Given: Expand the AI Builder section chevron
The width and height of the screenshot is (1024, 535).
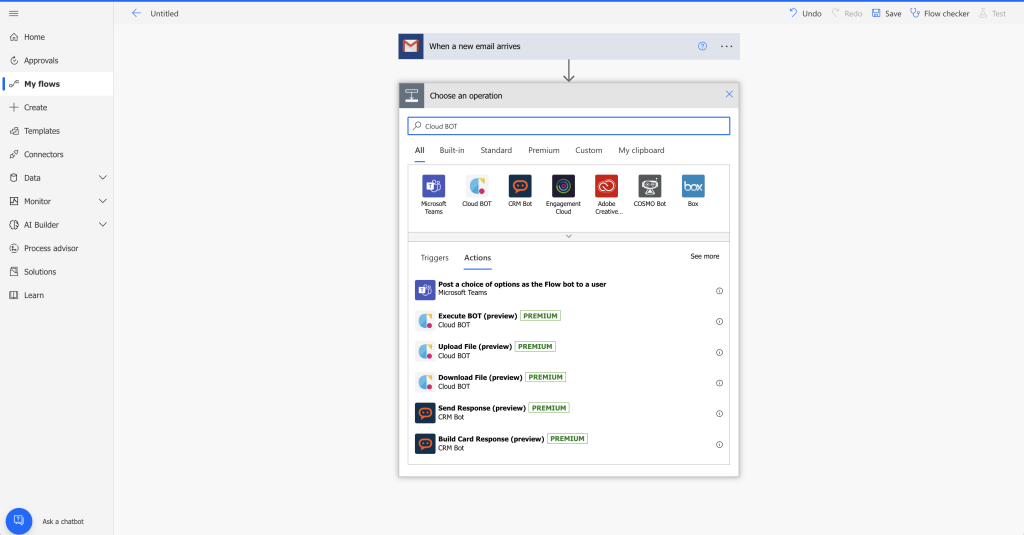Looking at the screenshot, I should (x=103, y=225).
